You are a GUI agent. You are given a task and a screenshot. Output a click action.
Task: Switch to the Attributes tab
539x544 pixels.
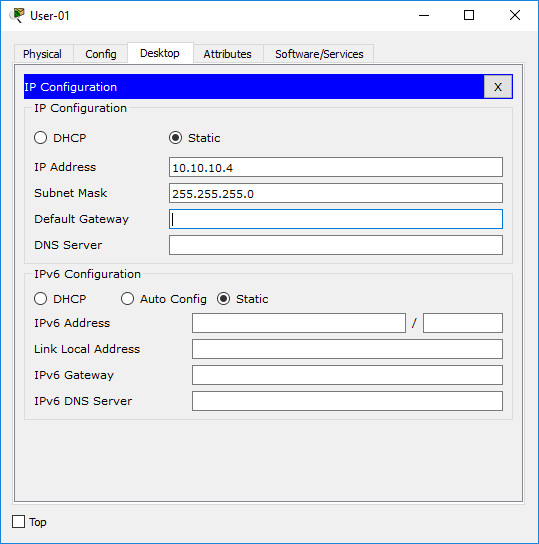228,54
